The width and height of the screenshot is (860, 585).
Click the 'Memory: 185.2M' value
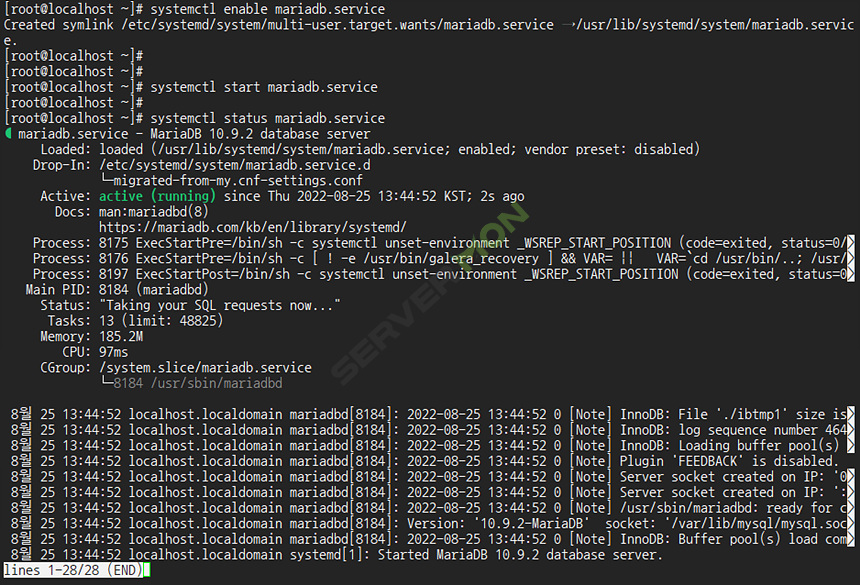[121, 337]
